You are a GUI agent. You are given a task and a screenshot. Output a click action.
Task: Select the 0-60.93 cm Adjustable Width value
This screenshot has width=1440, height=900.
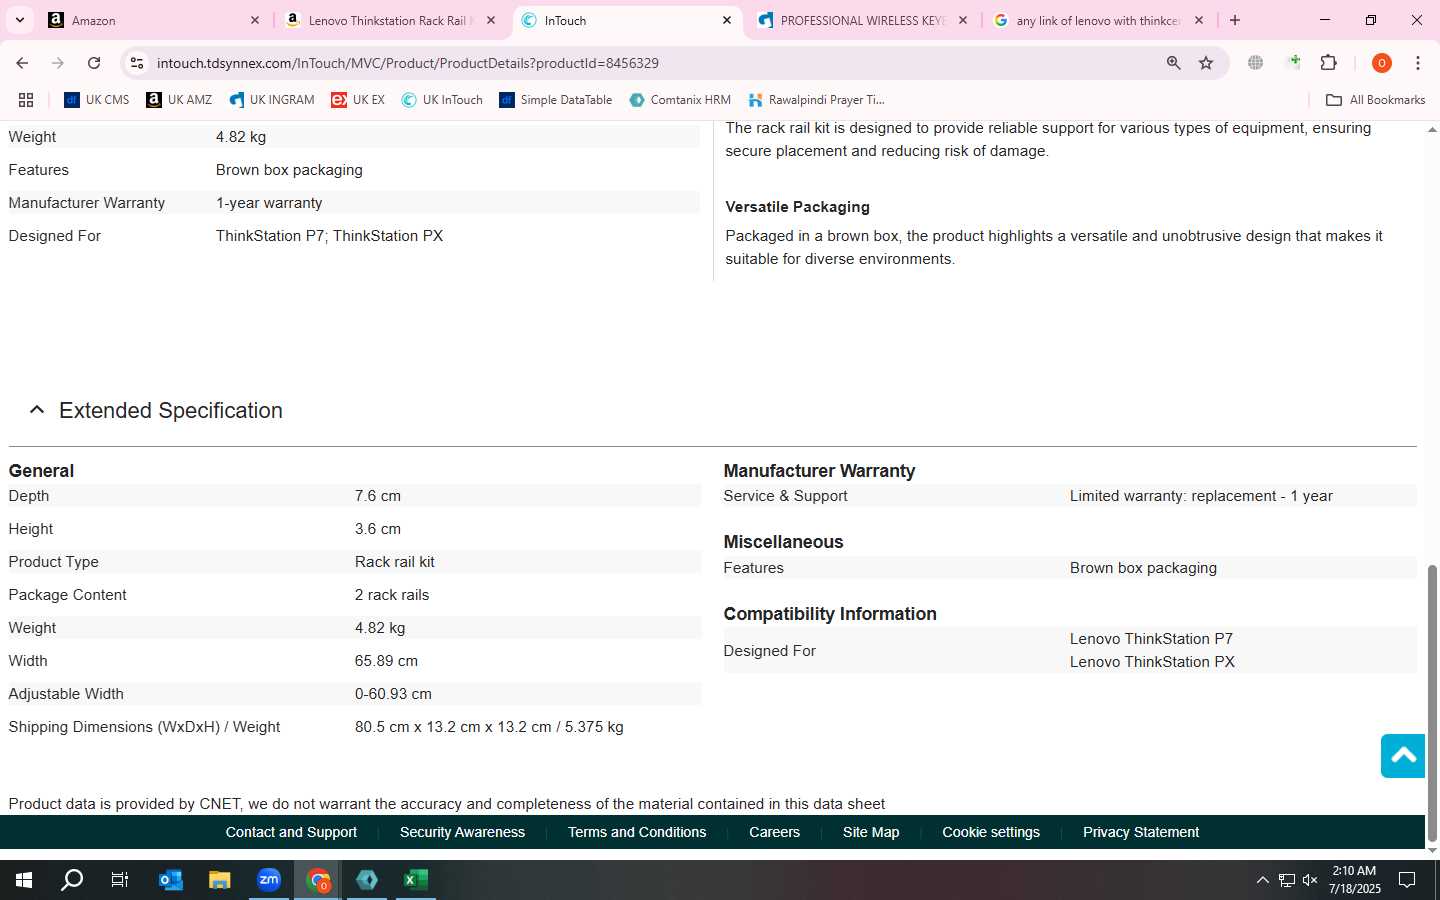(x=393, y=694)
